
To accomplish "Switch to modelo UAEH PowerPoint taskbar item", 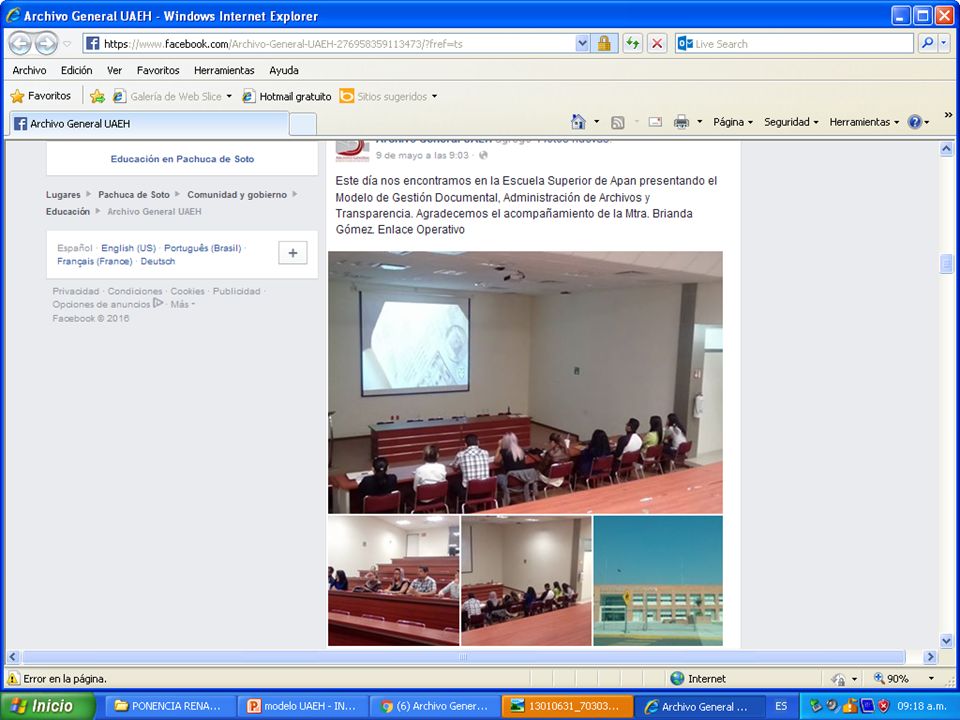I will (x=302, y=706).
